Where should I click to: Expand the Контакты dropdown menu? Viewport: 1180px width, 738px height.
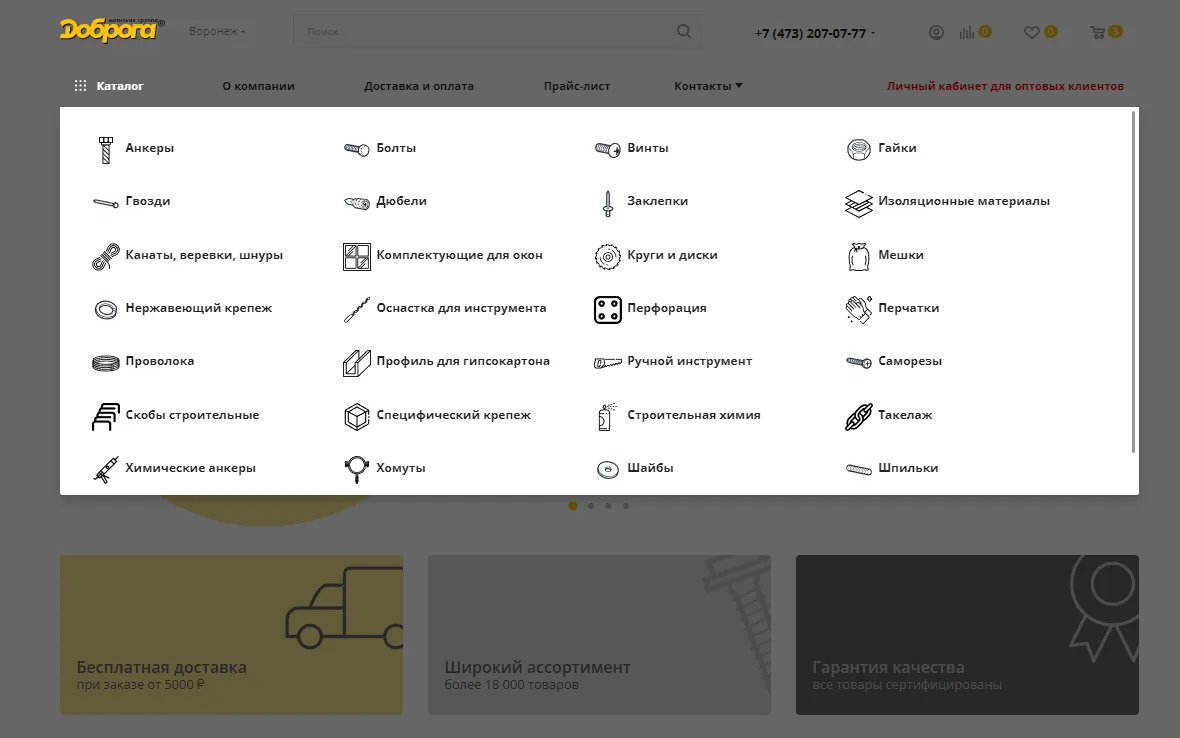click(708, 86)
